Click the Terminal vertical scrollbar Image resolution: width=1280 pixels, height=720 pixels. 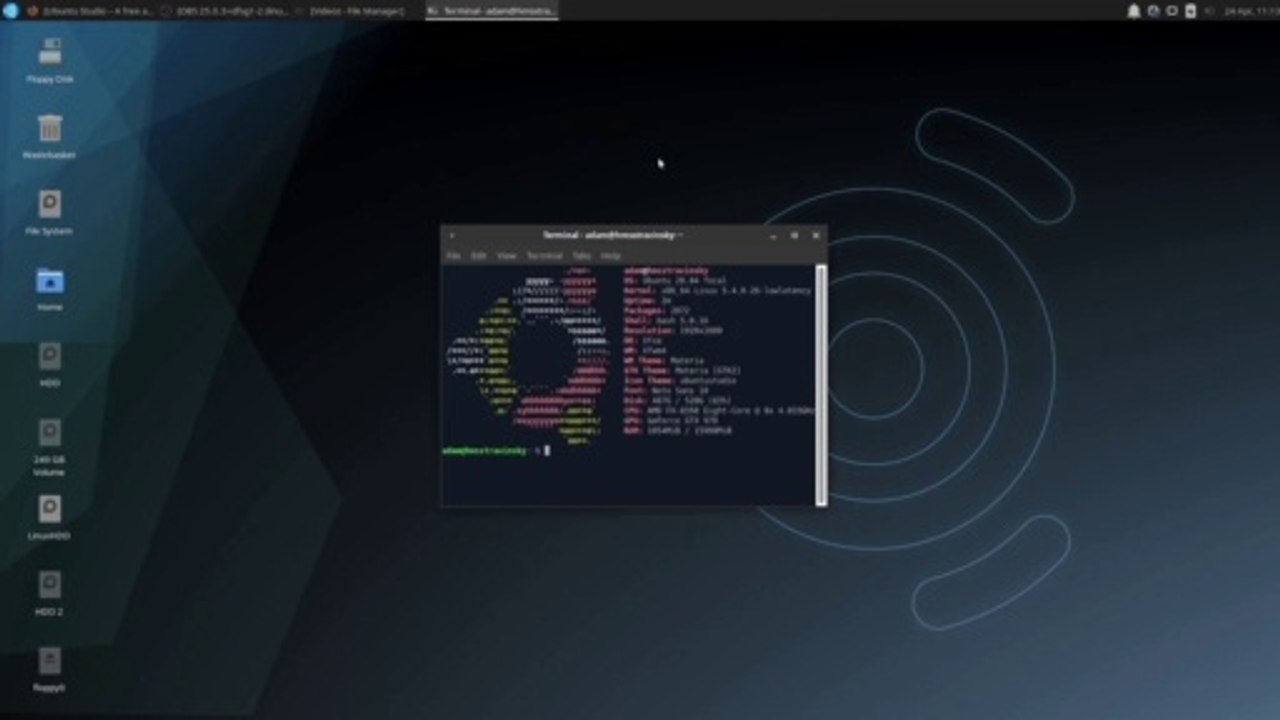[822, 385]
